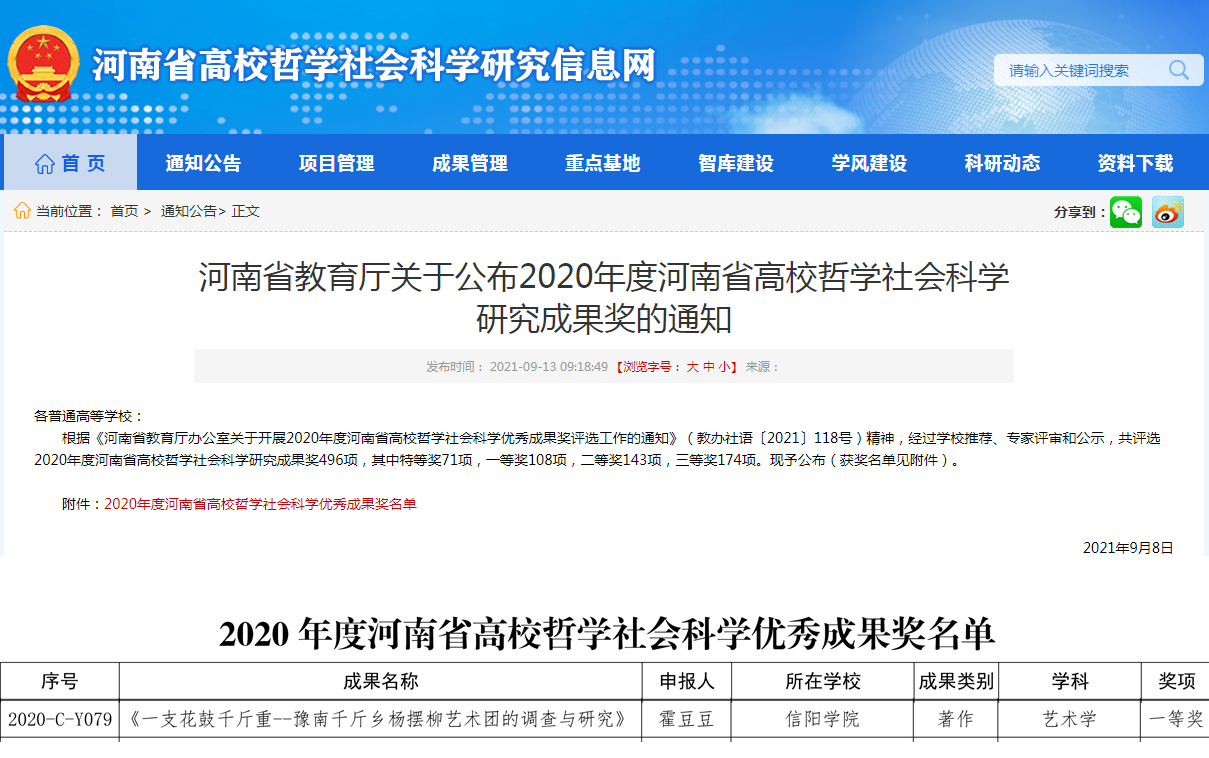Navigate to 智库建设 page
The width and height of the screenshot is (1209, 758).
click(735, 163)
